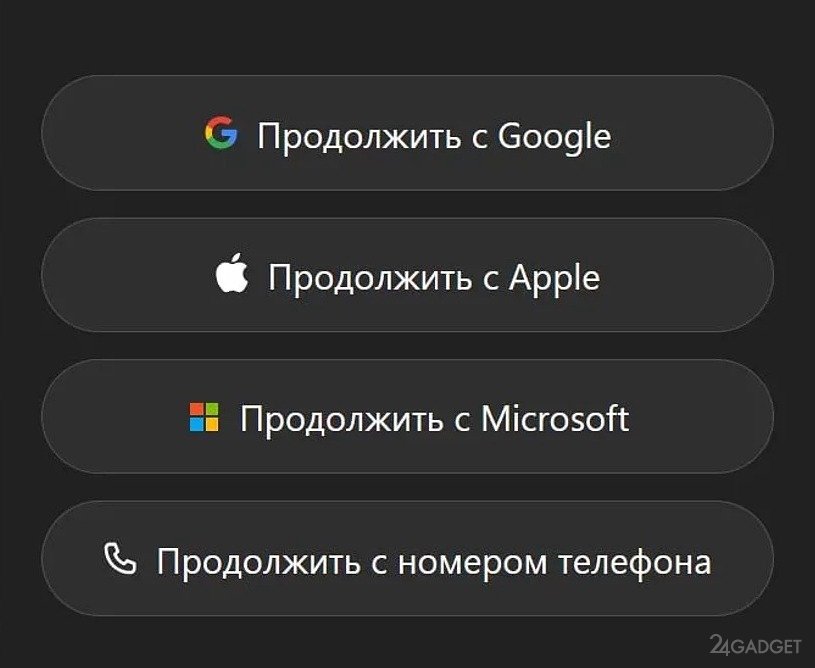The height and width of the screenshot is (668, 815).
Task: Click 'Продолжить' text beside the Google logo
Action: pyautogui.click(x=356, y=135)
